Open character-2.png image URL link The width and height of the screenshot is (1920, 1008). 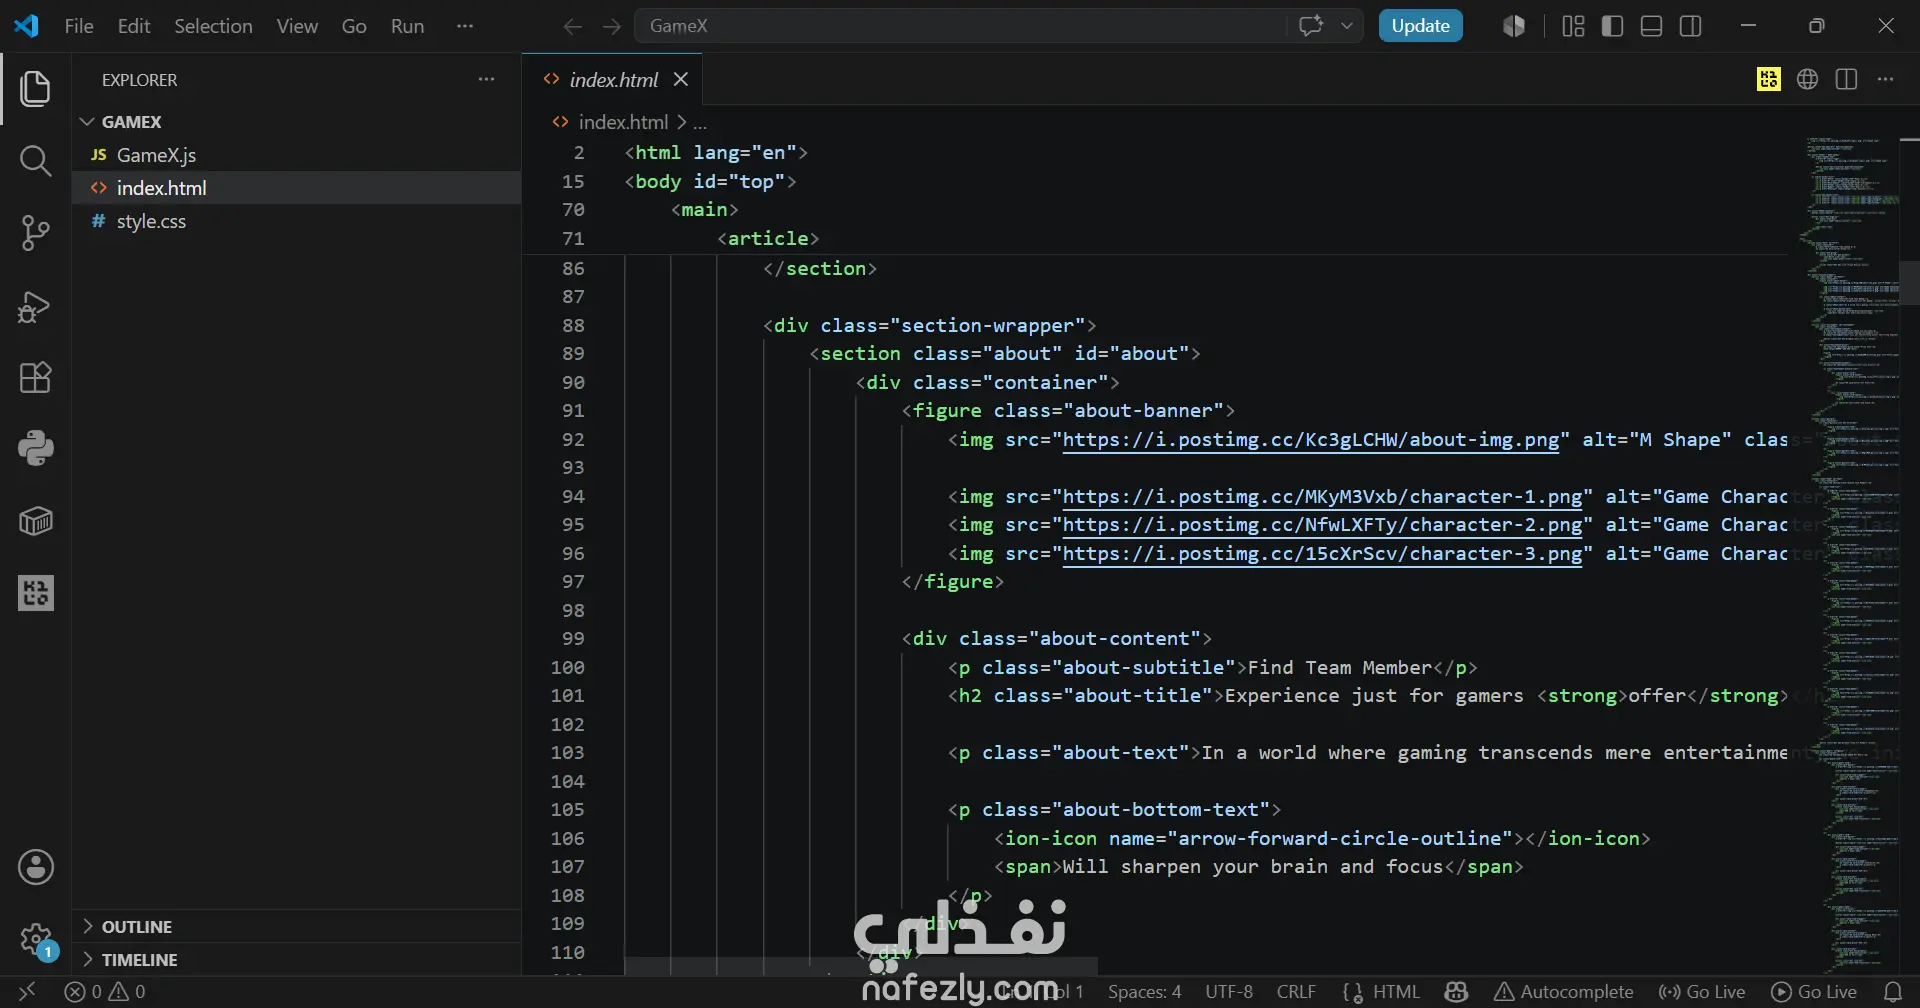tap(1322, 524)
